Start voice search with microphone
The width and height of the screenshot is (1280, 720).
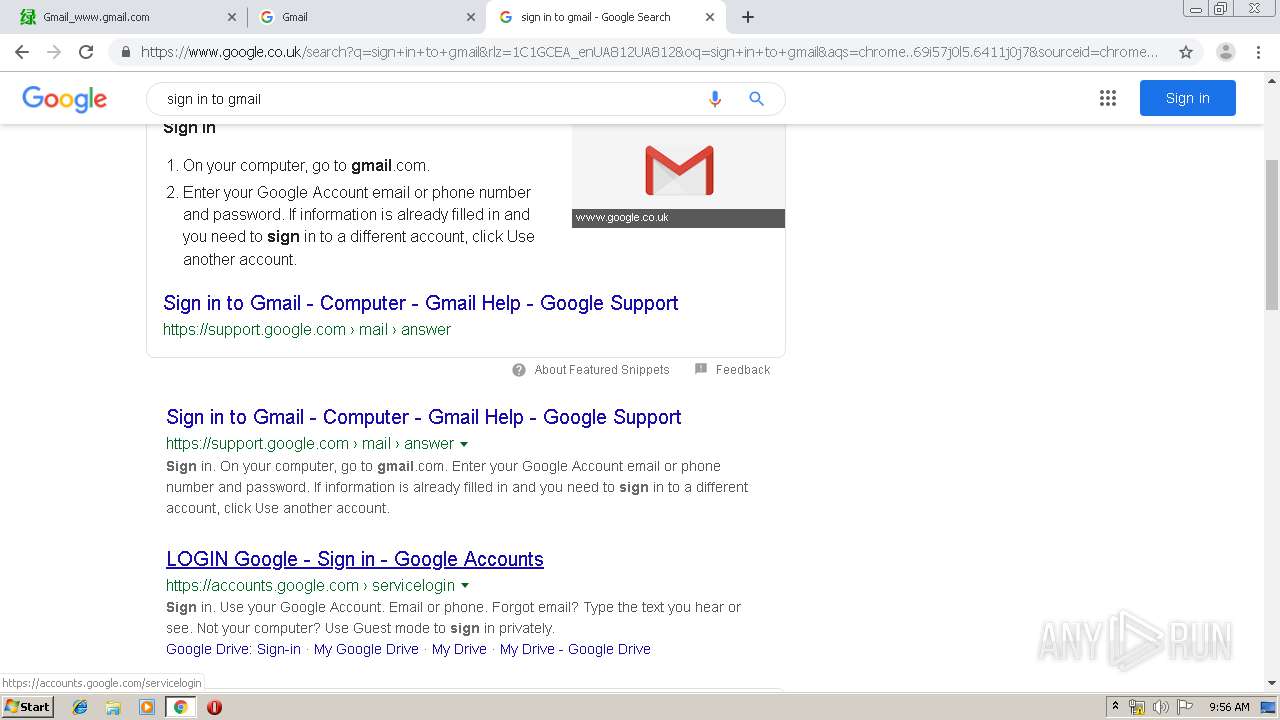[714, 99]
